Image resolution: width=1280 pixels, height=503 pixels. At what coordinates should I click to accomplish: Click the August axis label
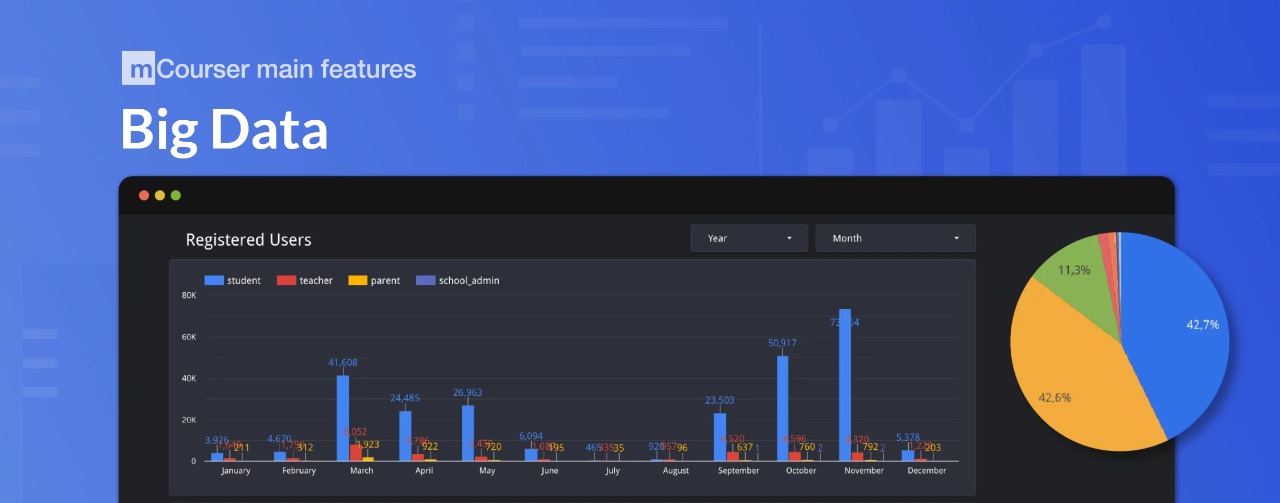tap(676, 471)
